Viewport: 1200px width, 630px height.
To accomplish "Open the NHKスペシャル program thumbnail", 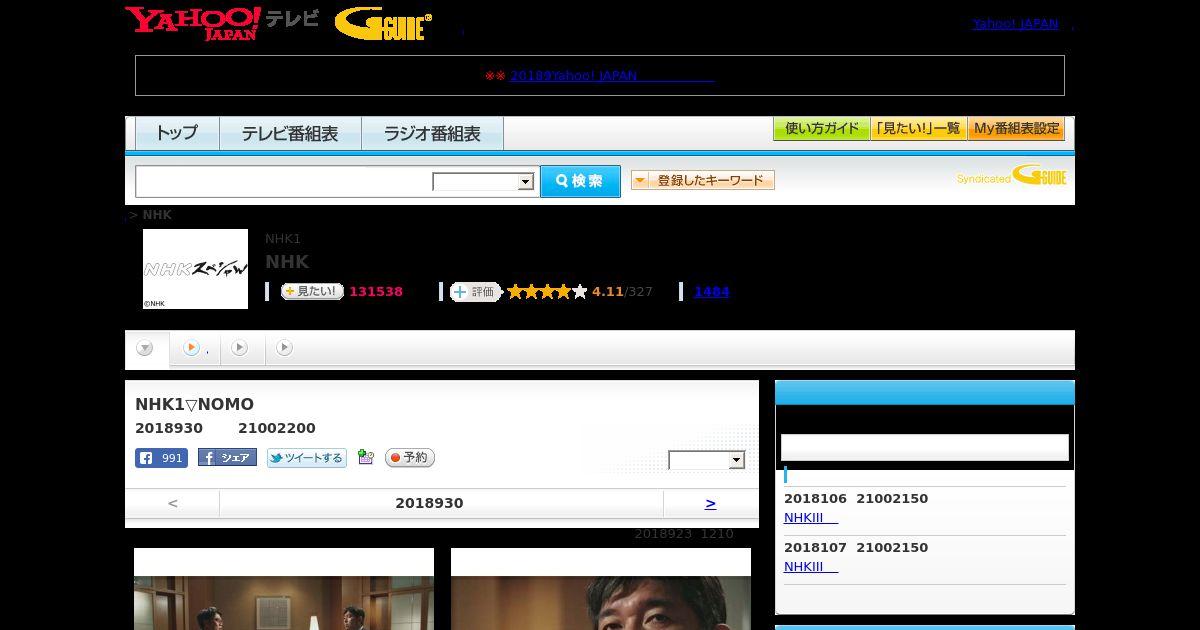I will click(195, 269).
